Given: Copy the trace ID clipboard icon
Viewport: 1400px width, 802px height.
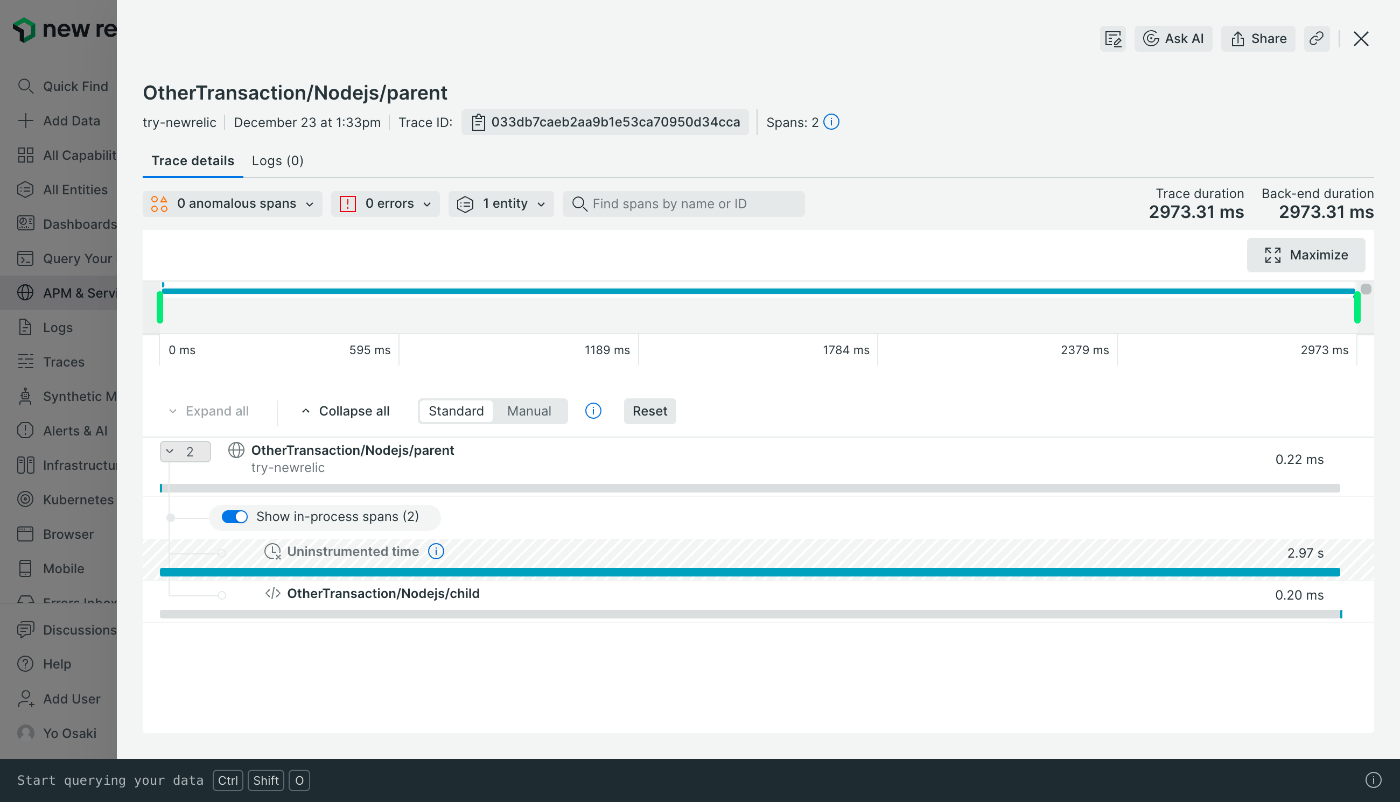Looking at the screenshot, I should click(478, 122).
